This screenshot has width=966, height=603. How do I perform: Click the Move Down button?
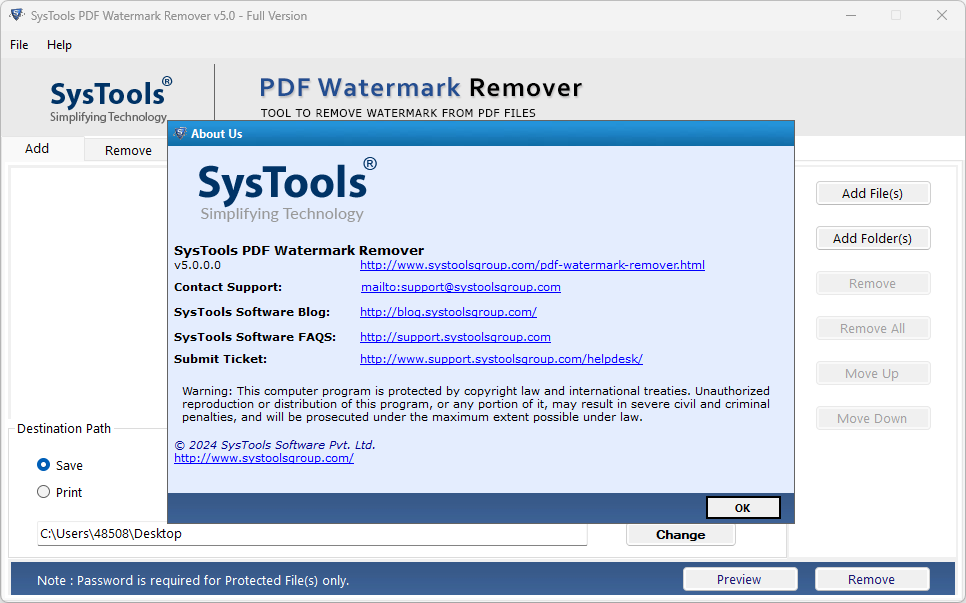click(x=873, y=418)
